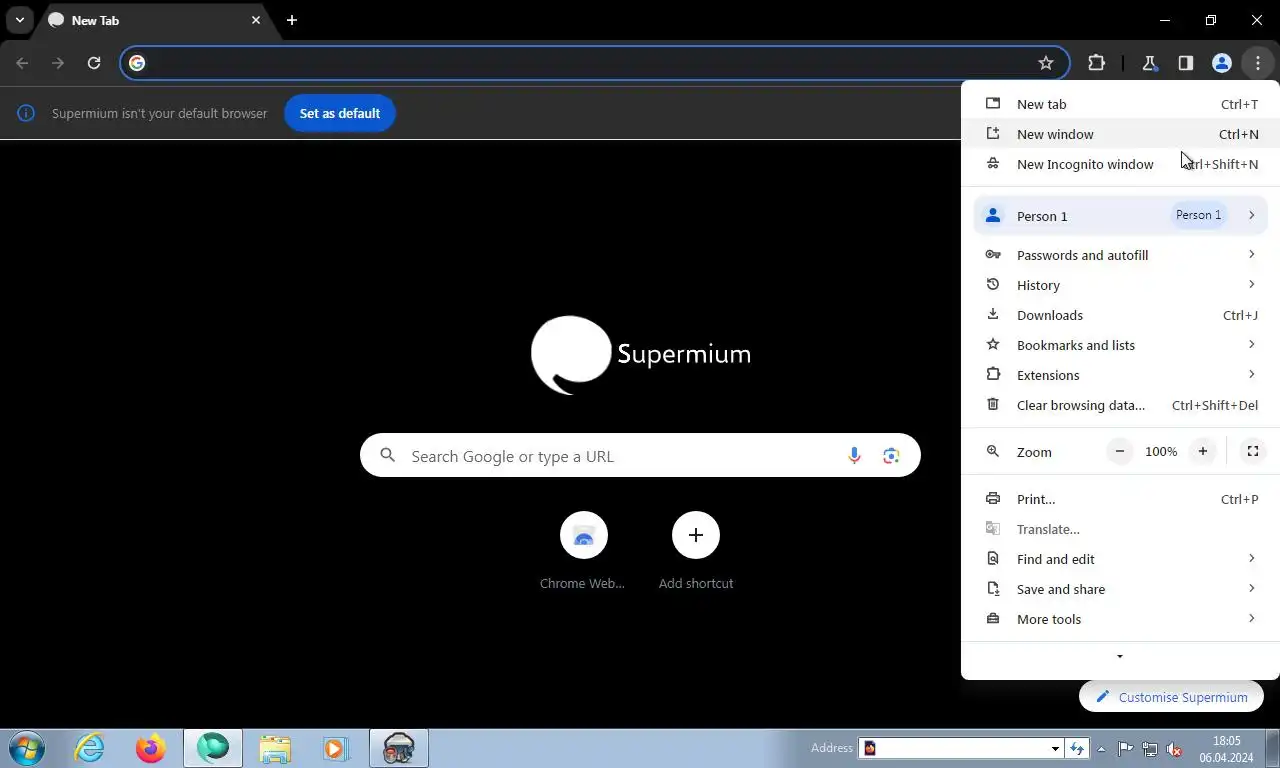Click the taskbar Address refresh button
Viewport: 1280px width, 768px height.
click(1077, 748)
